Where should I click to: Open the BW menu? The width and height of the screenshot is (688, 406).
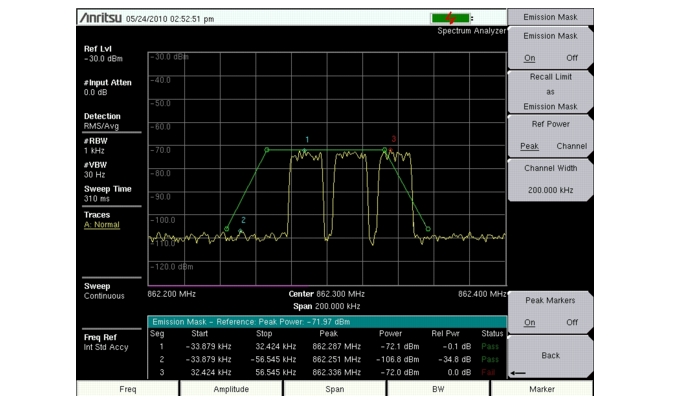(438, 389)
